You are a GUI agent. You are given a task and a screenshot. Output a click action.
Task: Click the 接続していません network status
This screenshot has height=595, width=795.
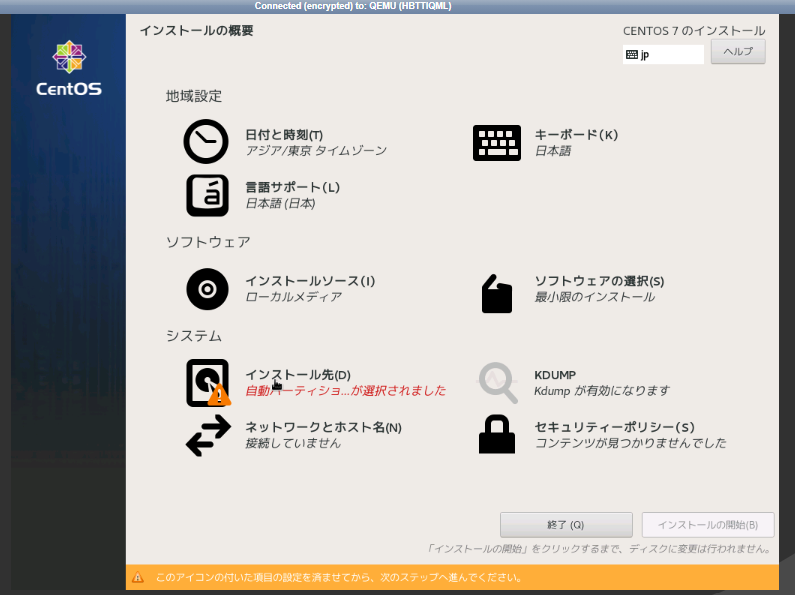tap(293, 443)
